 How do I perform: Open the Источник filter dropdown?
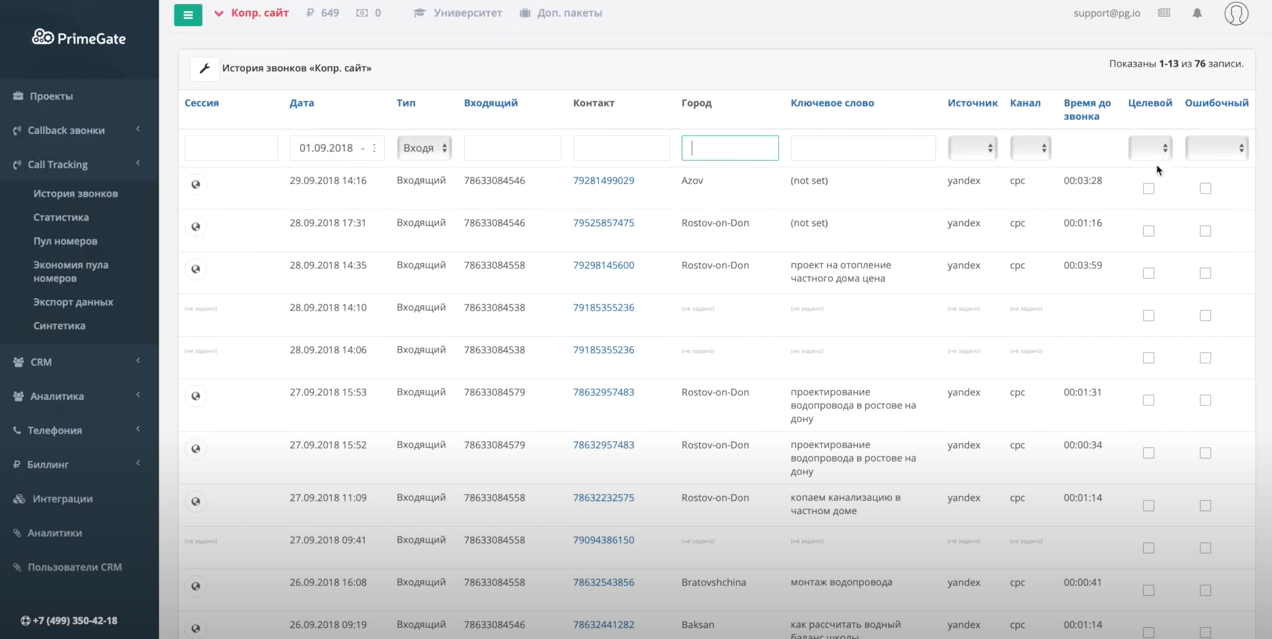pos(972,148)
